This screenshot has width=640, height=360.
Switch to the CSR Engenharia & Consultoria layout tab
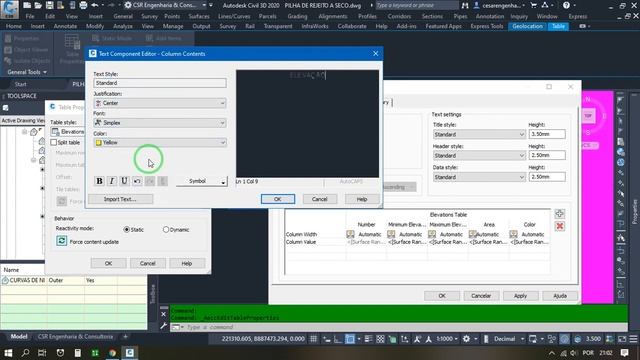(x=75, y=337)
